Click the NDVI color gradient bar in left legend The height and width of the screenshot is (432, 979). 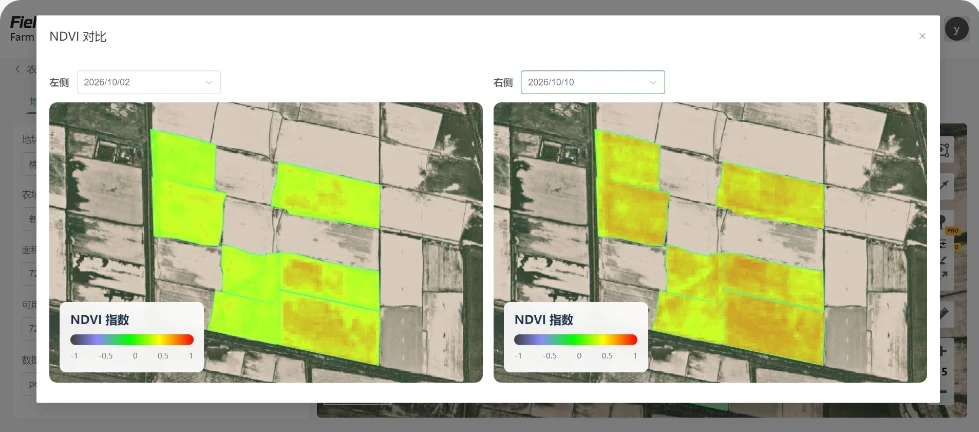[x=132, y=340]
